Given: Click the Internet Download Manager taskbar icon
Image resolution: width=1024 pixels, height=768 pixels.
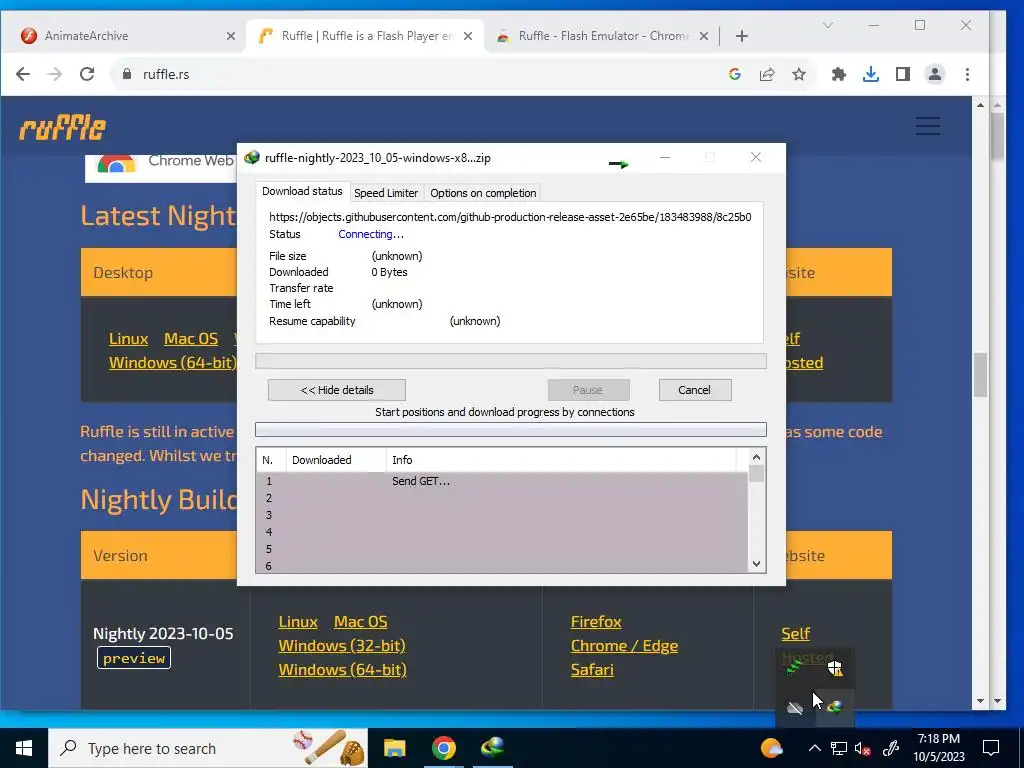Looking at the screenshot, I should coord(492,748).
